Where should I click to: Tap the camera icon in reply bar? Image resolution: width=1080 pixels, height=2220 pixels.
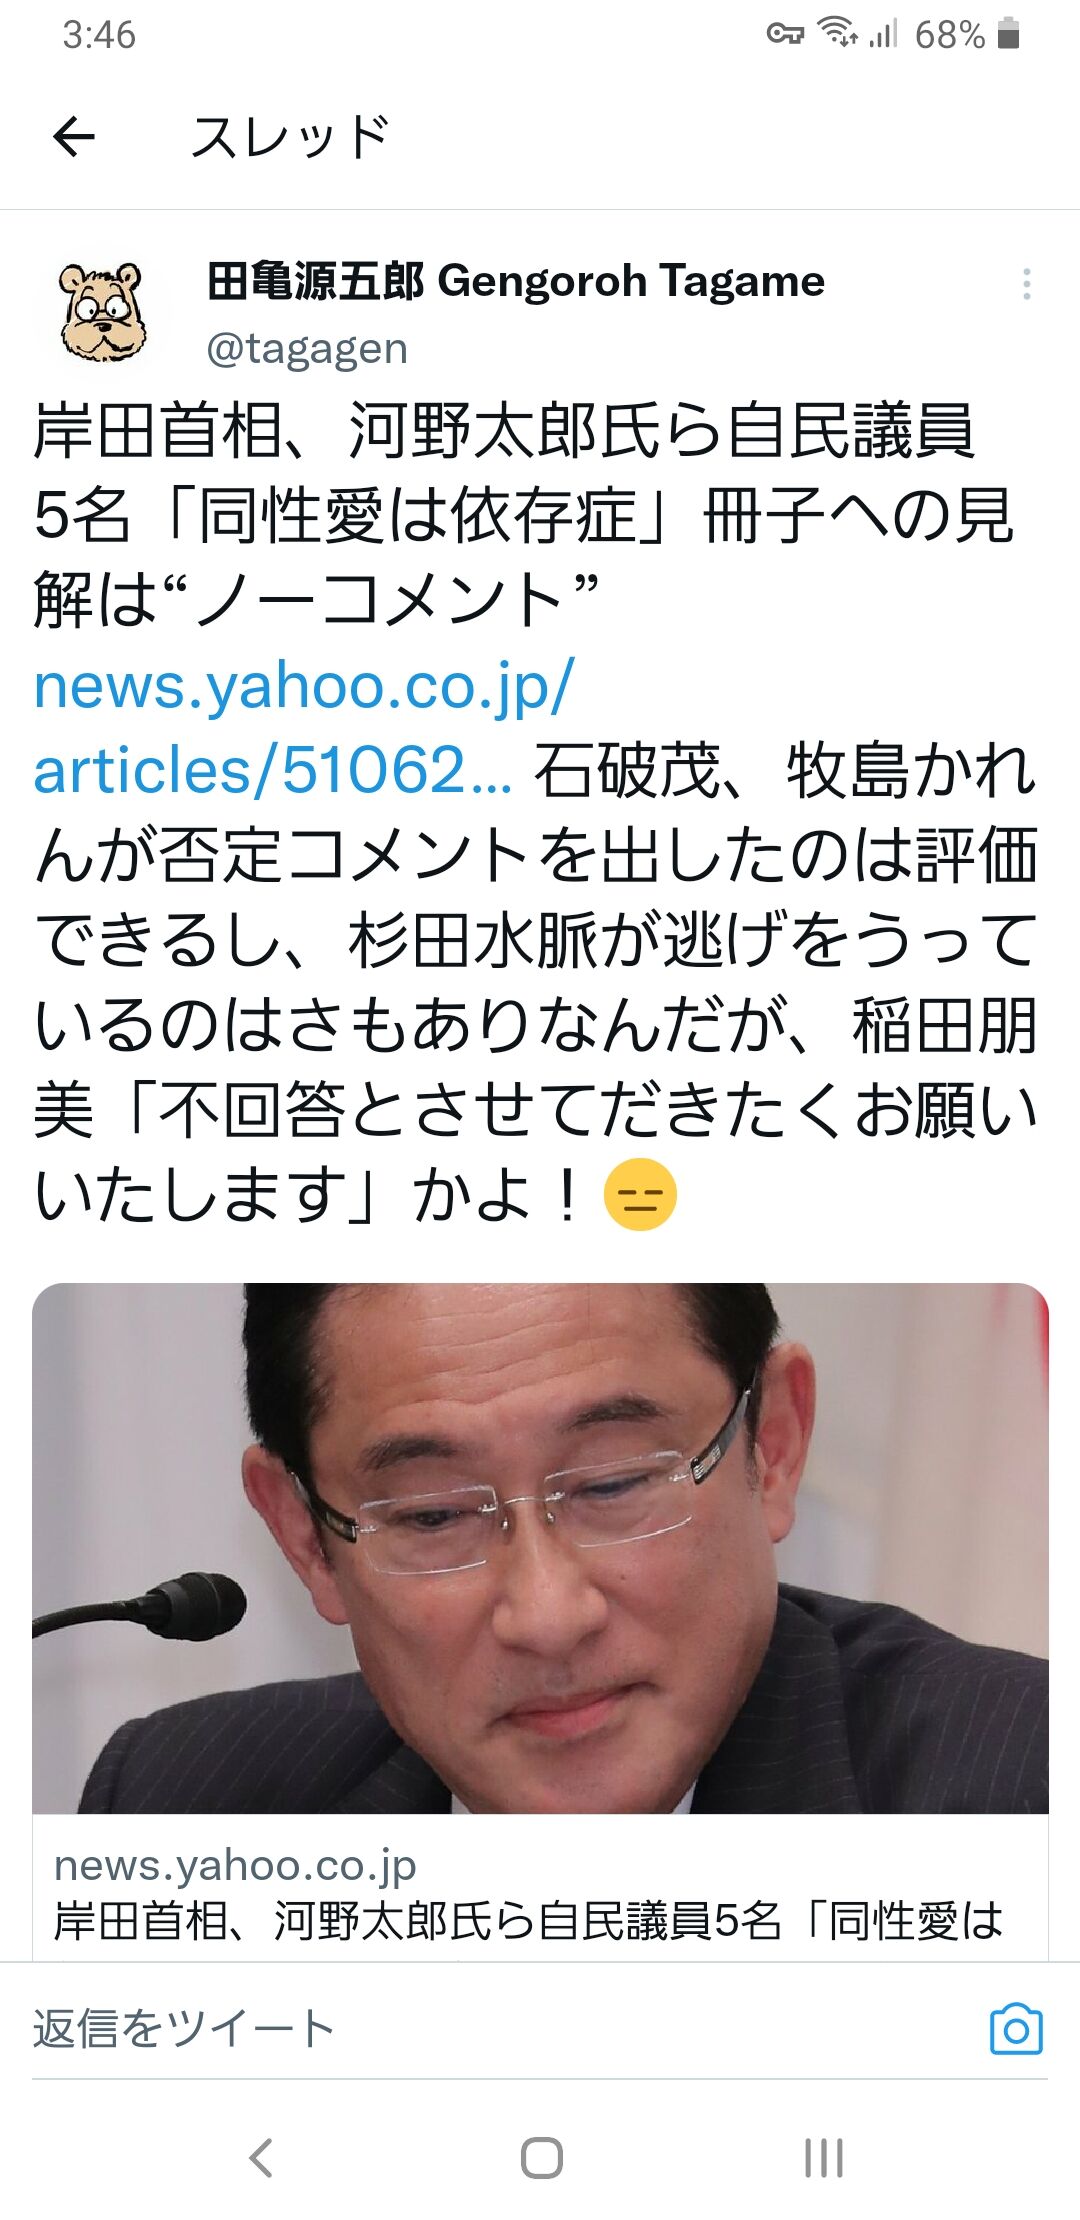(1016, 2030)
